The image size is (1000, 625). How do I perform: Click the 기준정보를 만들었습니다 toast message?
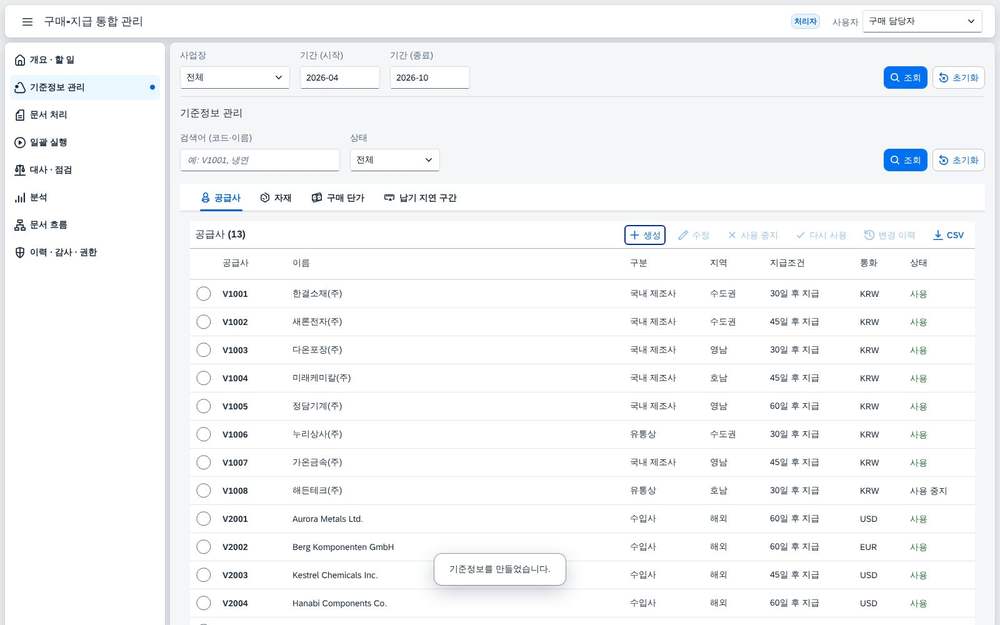coord(499,569)
